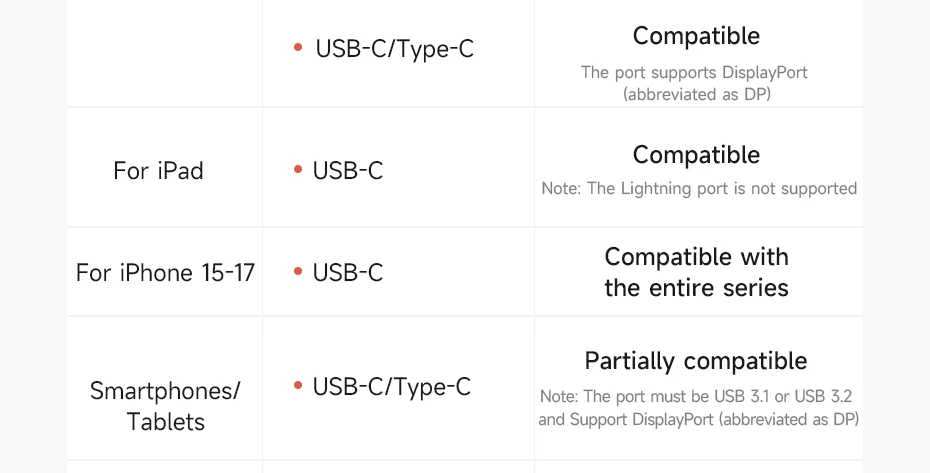Click the orange bullet before USB-C/Type-C at top

[x=298, y=47]
